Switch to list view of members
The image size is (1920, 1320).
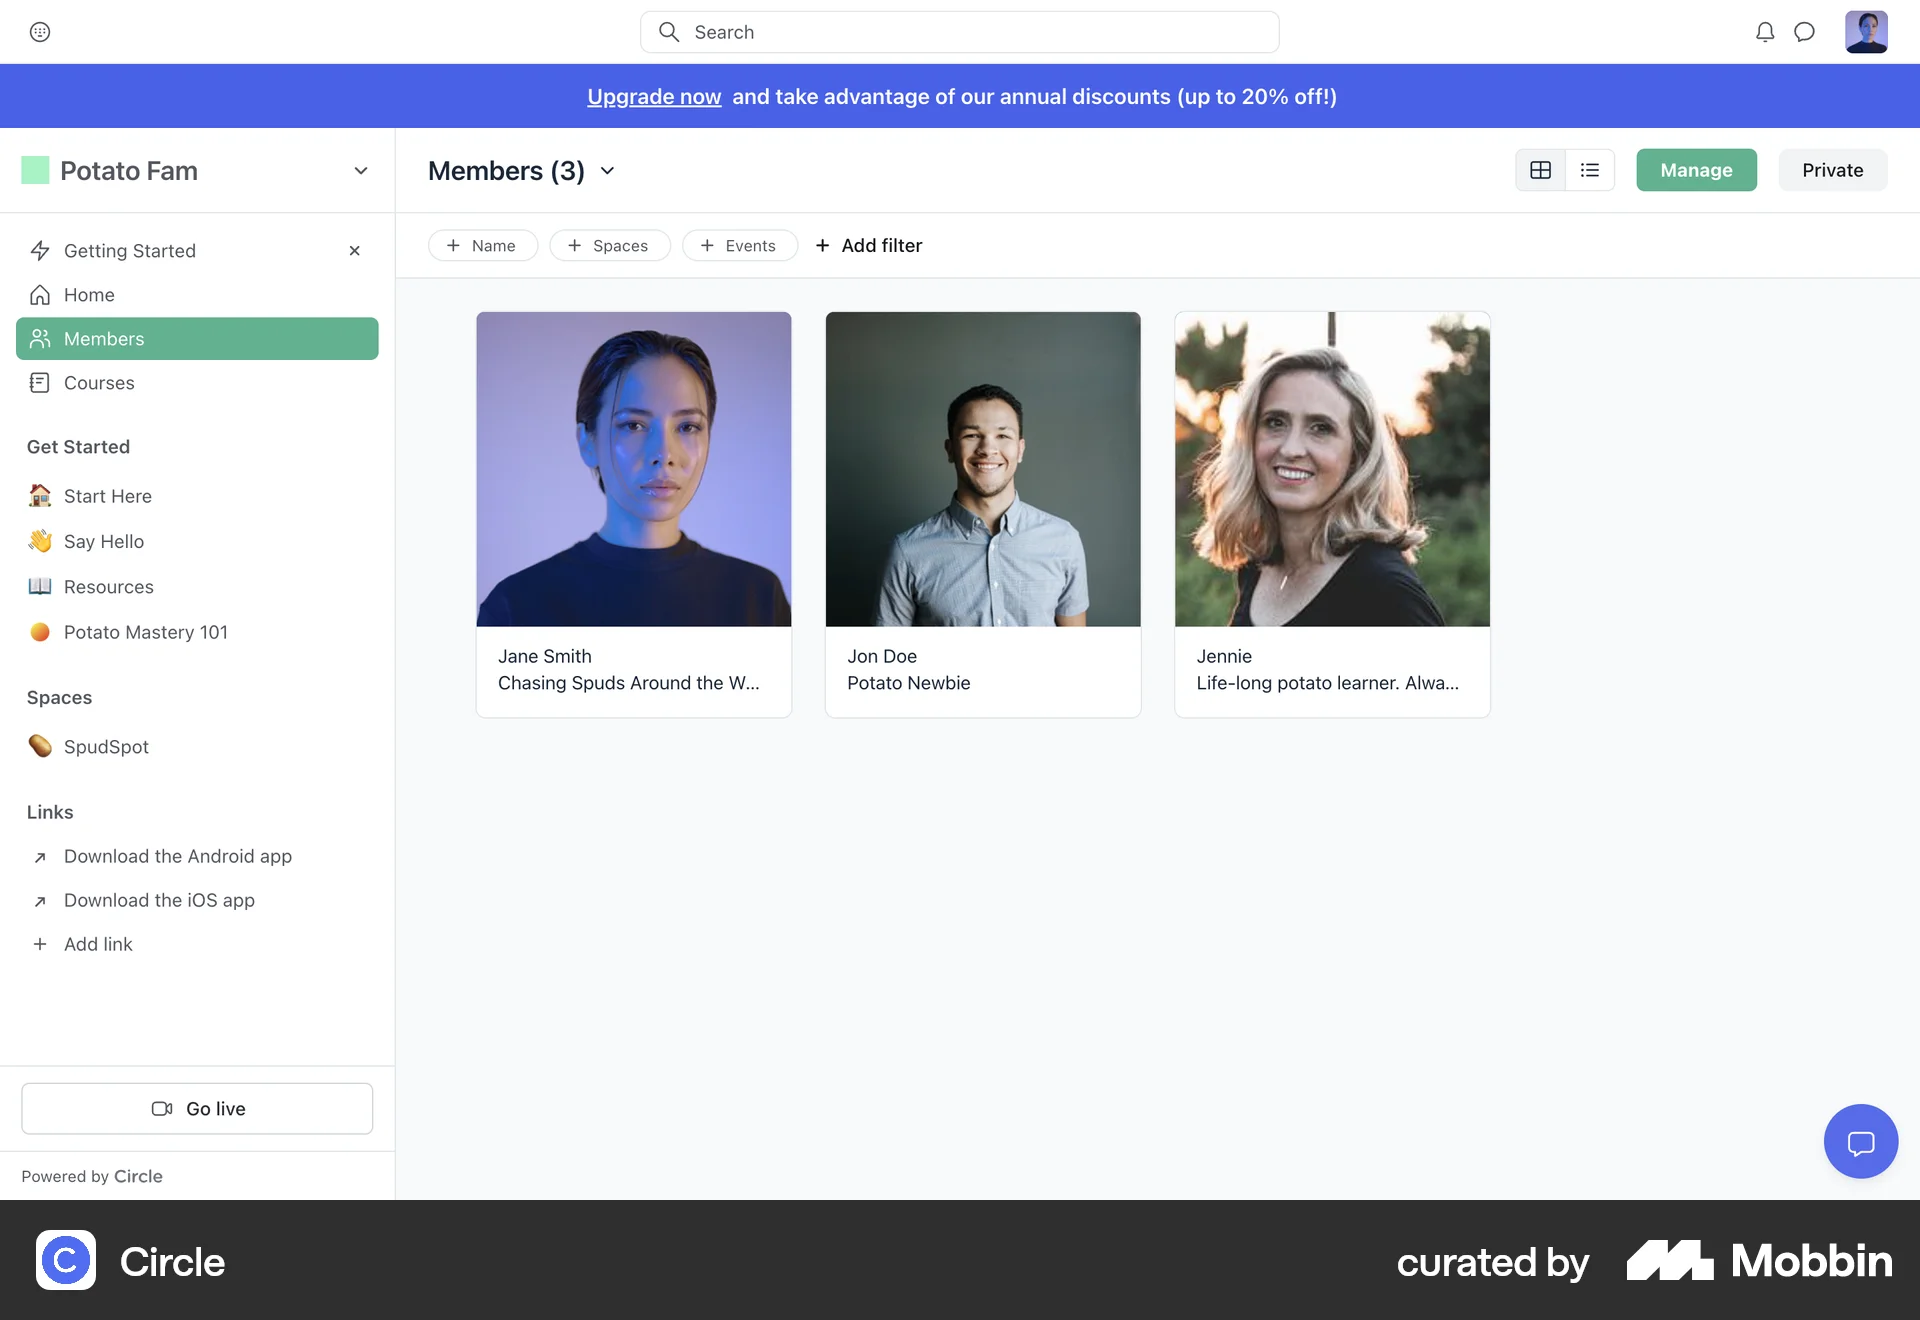point(1589,170)
